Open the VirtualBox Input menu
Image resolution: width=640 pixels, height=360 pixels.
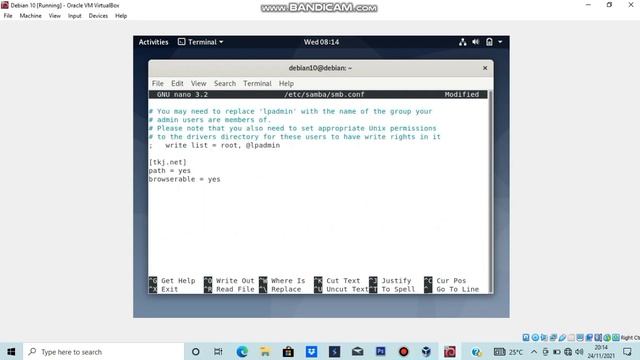[75, 16]
